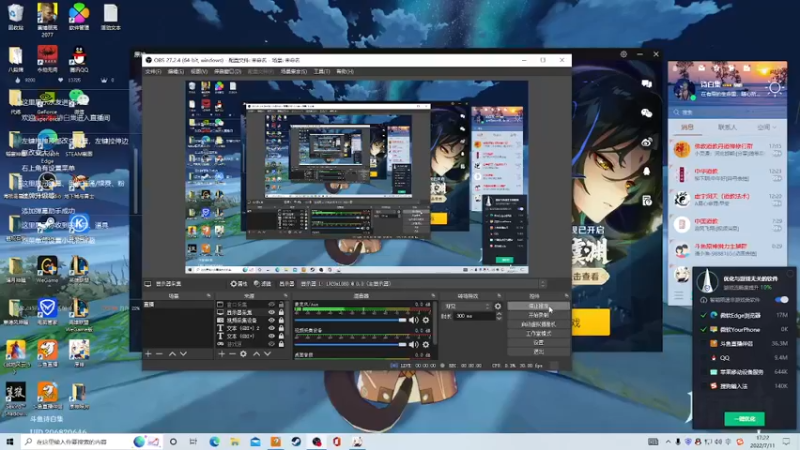This screenshot has width=800, height=450.
Task: Move the selected source down in sources panel
Action: 267,354
